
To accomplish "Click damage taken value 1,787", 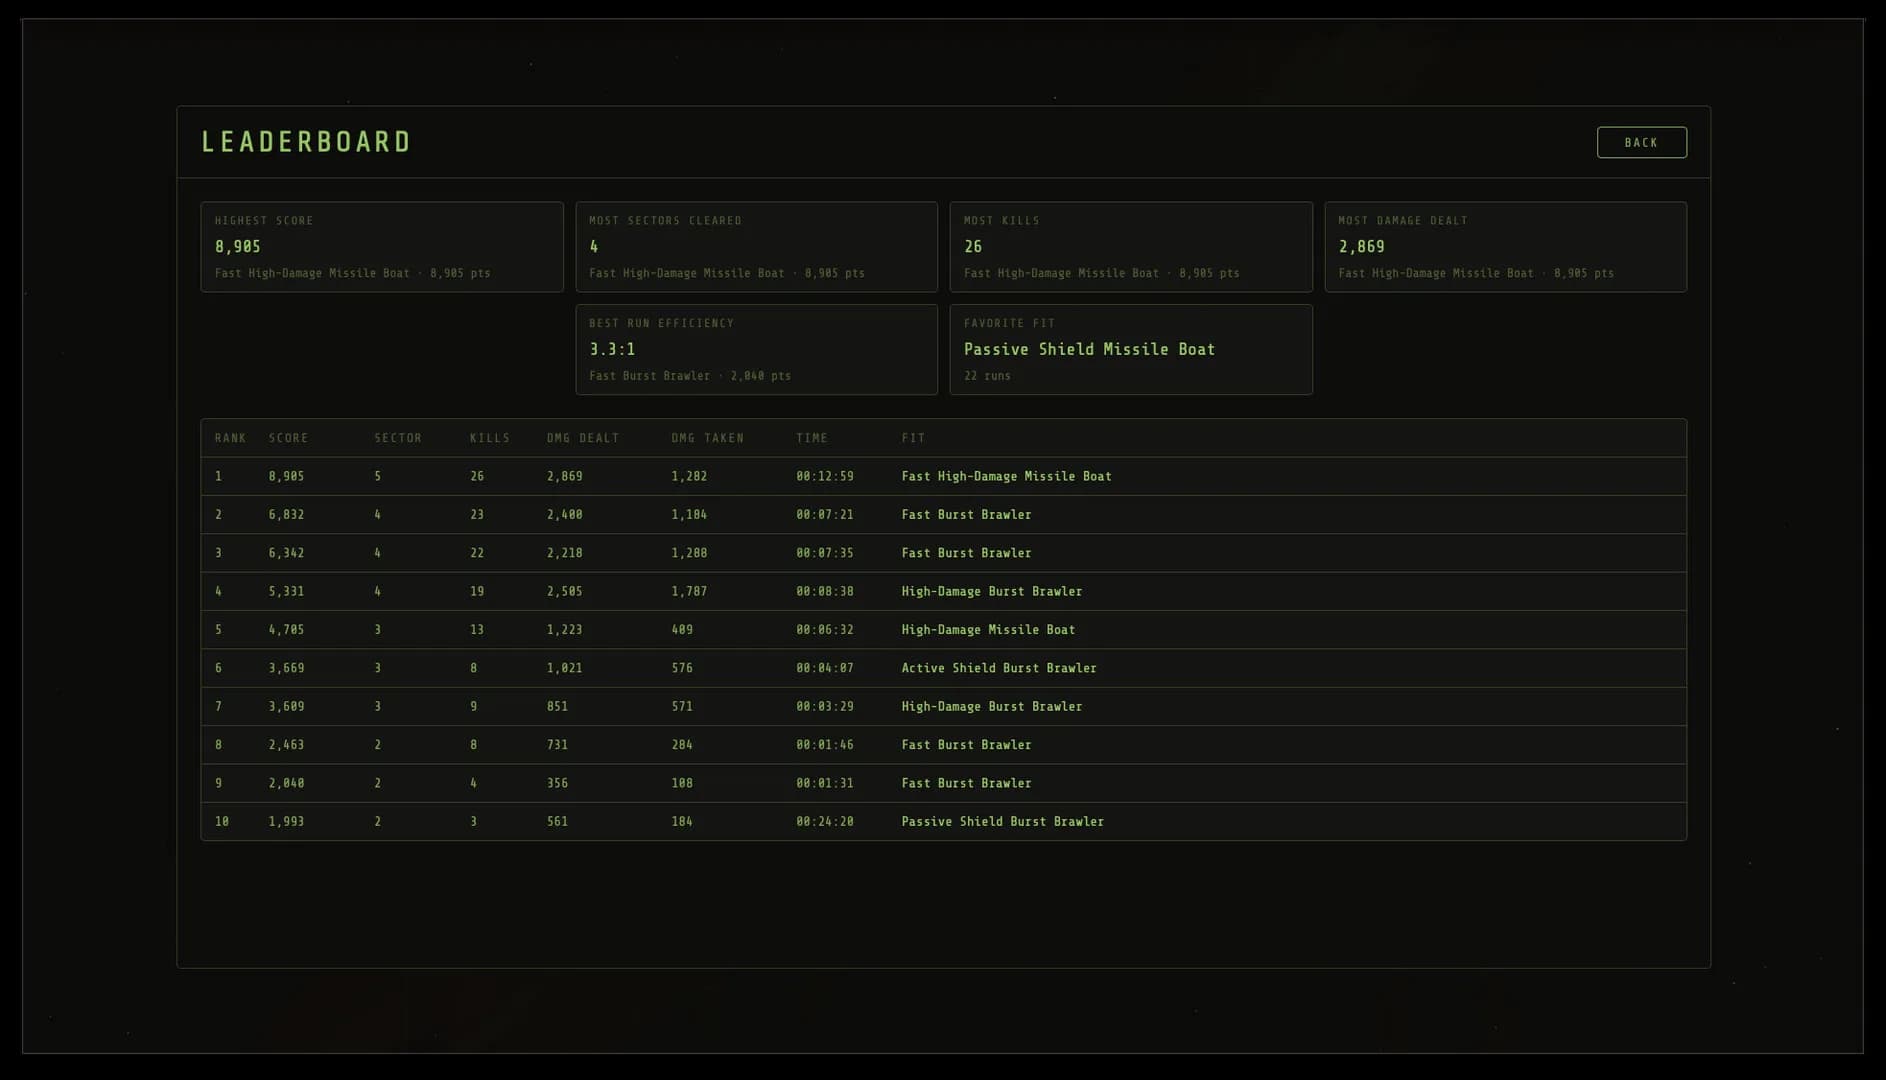I will click(689, 591).
